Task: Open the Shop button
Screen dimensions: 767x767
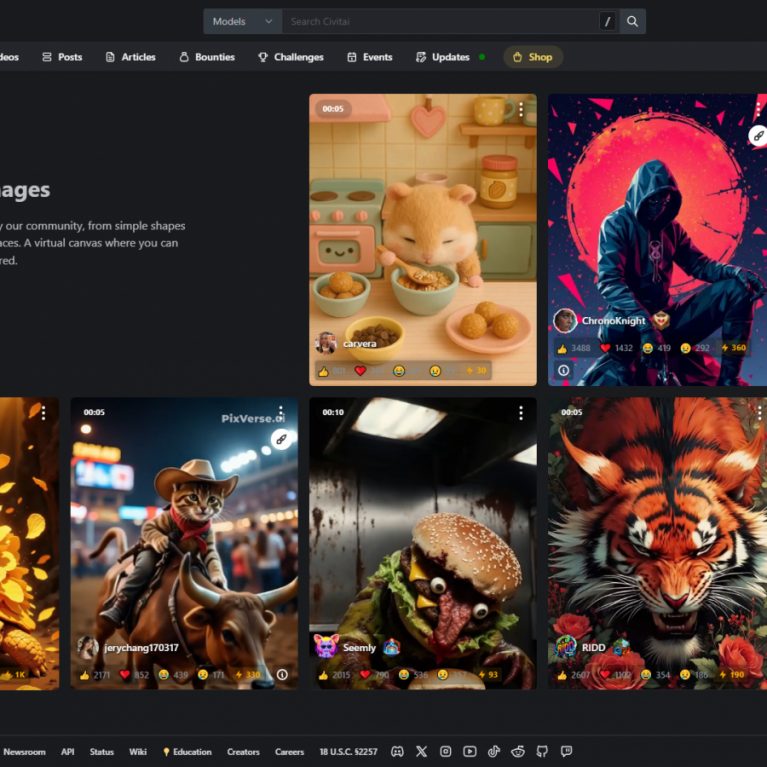Action: click(x=533, y=57)
